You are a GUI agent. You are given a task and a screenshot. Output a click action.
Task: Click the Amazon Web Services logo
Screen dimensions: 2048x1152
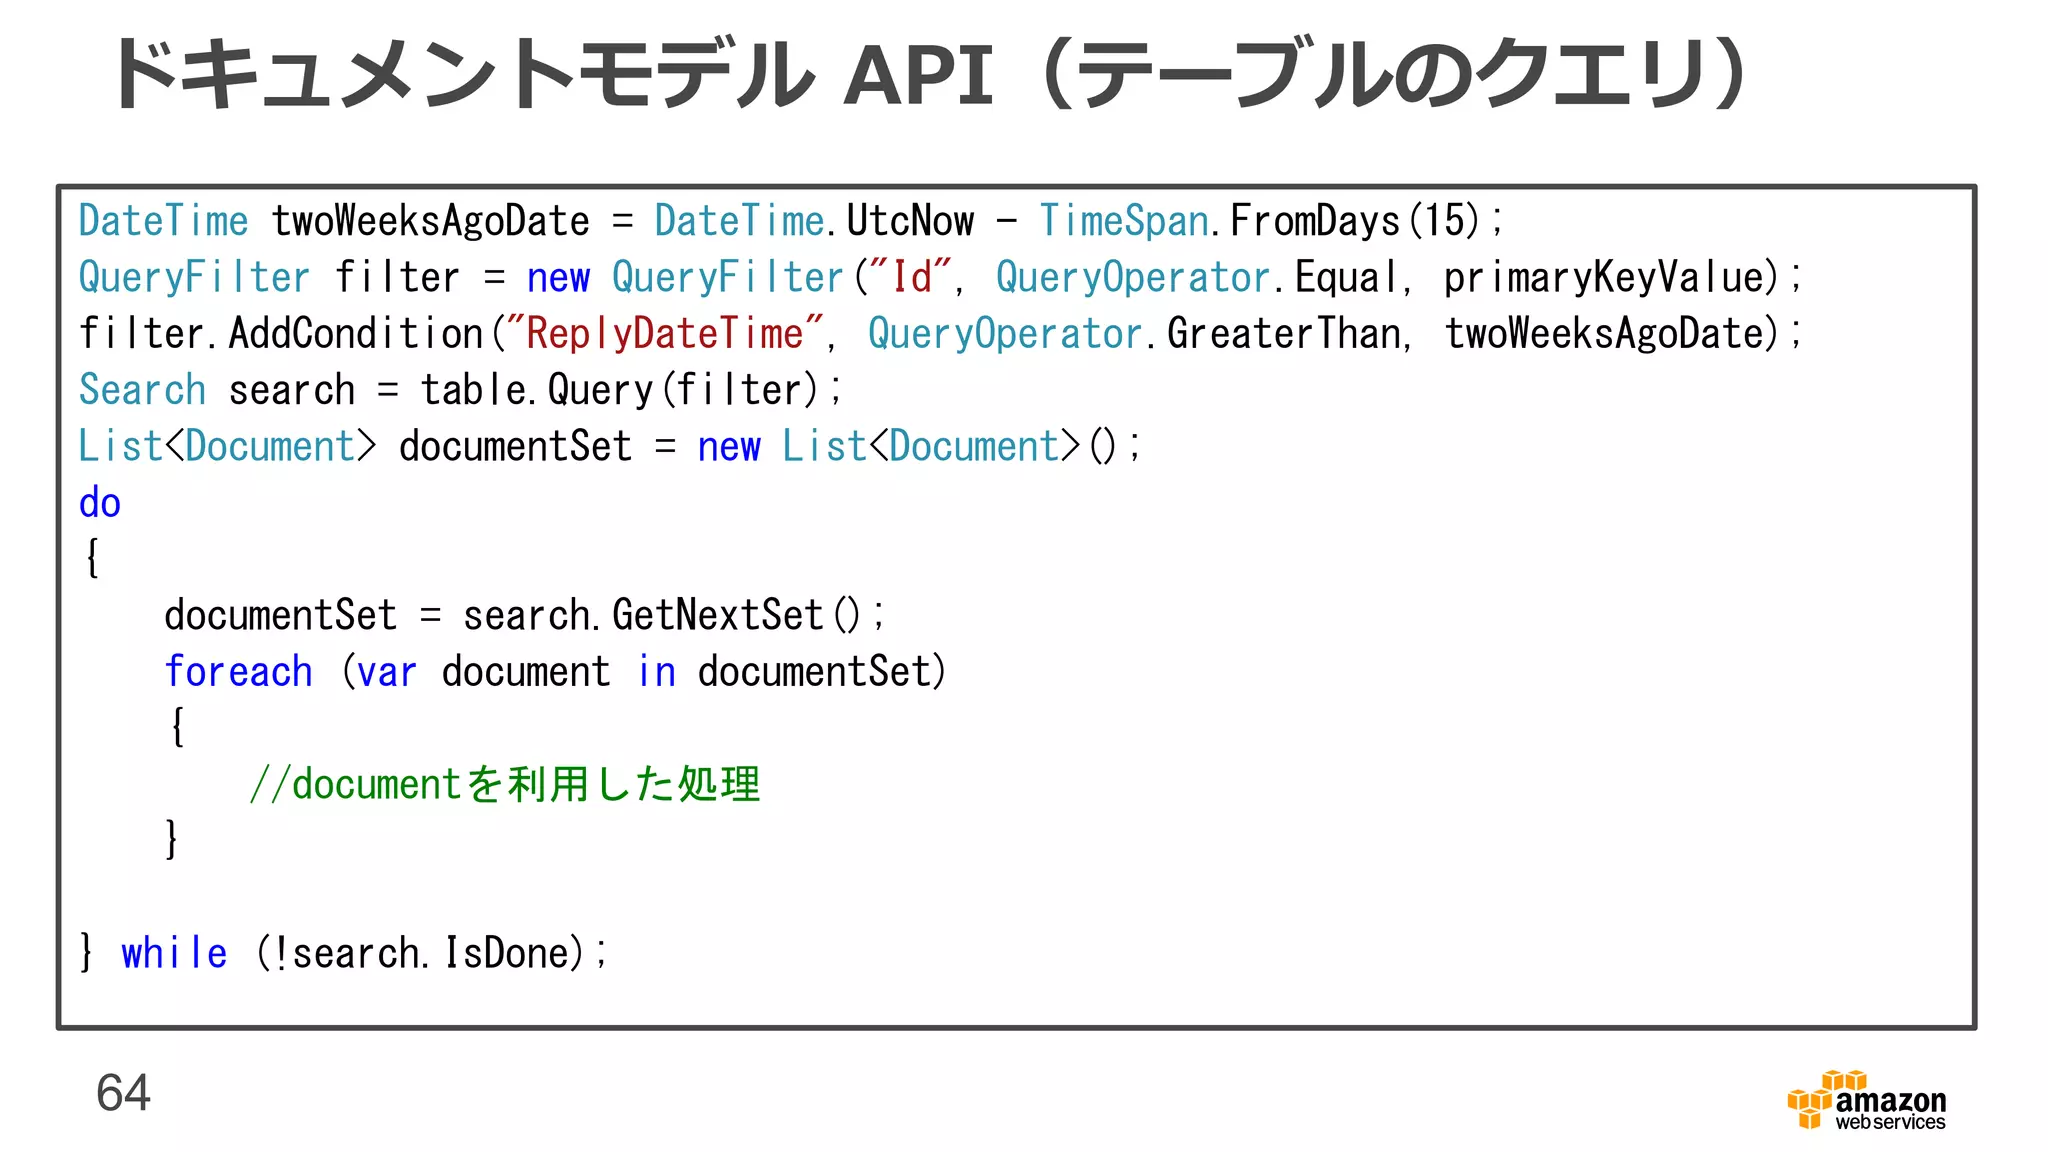[x=1866, y=1100]
